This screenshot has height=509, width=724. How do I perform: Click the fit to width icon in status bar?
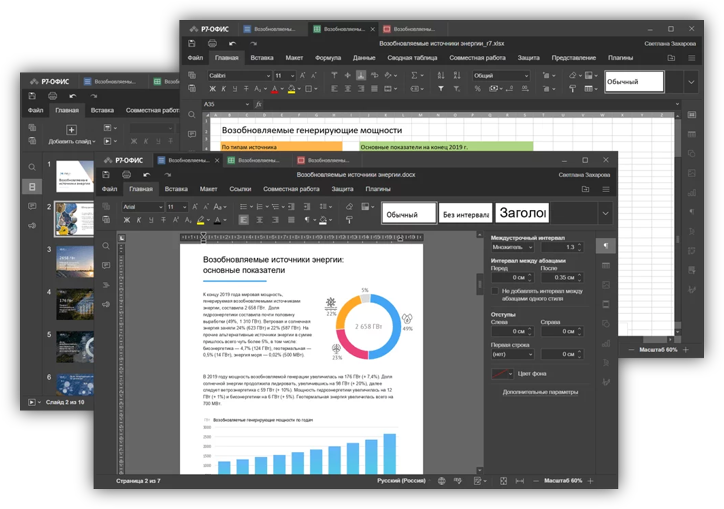tap(520, 481)
